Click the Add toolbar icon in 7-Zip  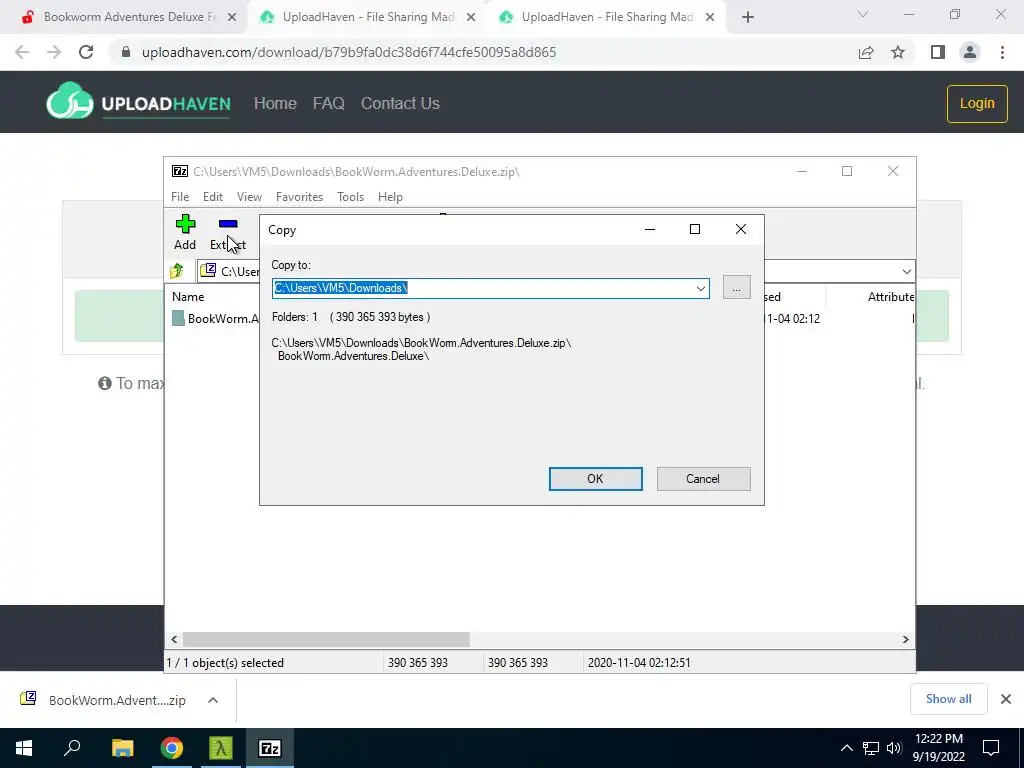point(185,232)
